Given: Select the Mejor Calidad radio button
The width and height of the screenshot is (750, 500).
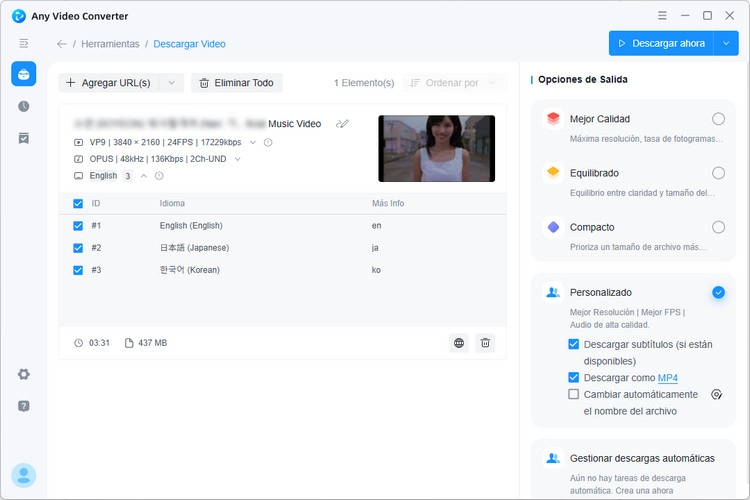Looking at the screenshot, I should (718, 119).
